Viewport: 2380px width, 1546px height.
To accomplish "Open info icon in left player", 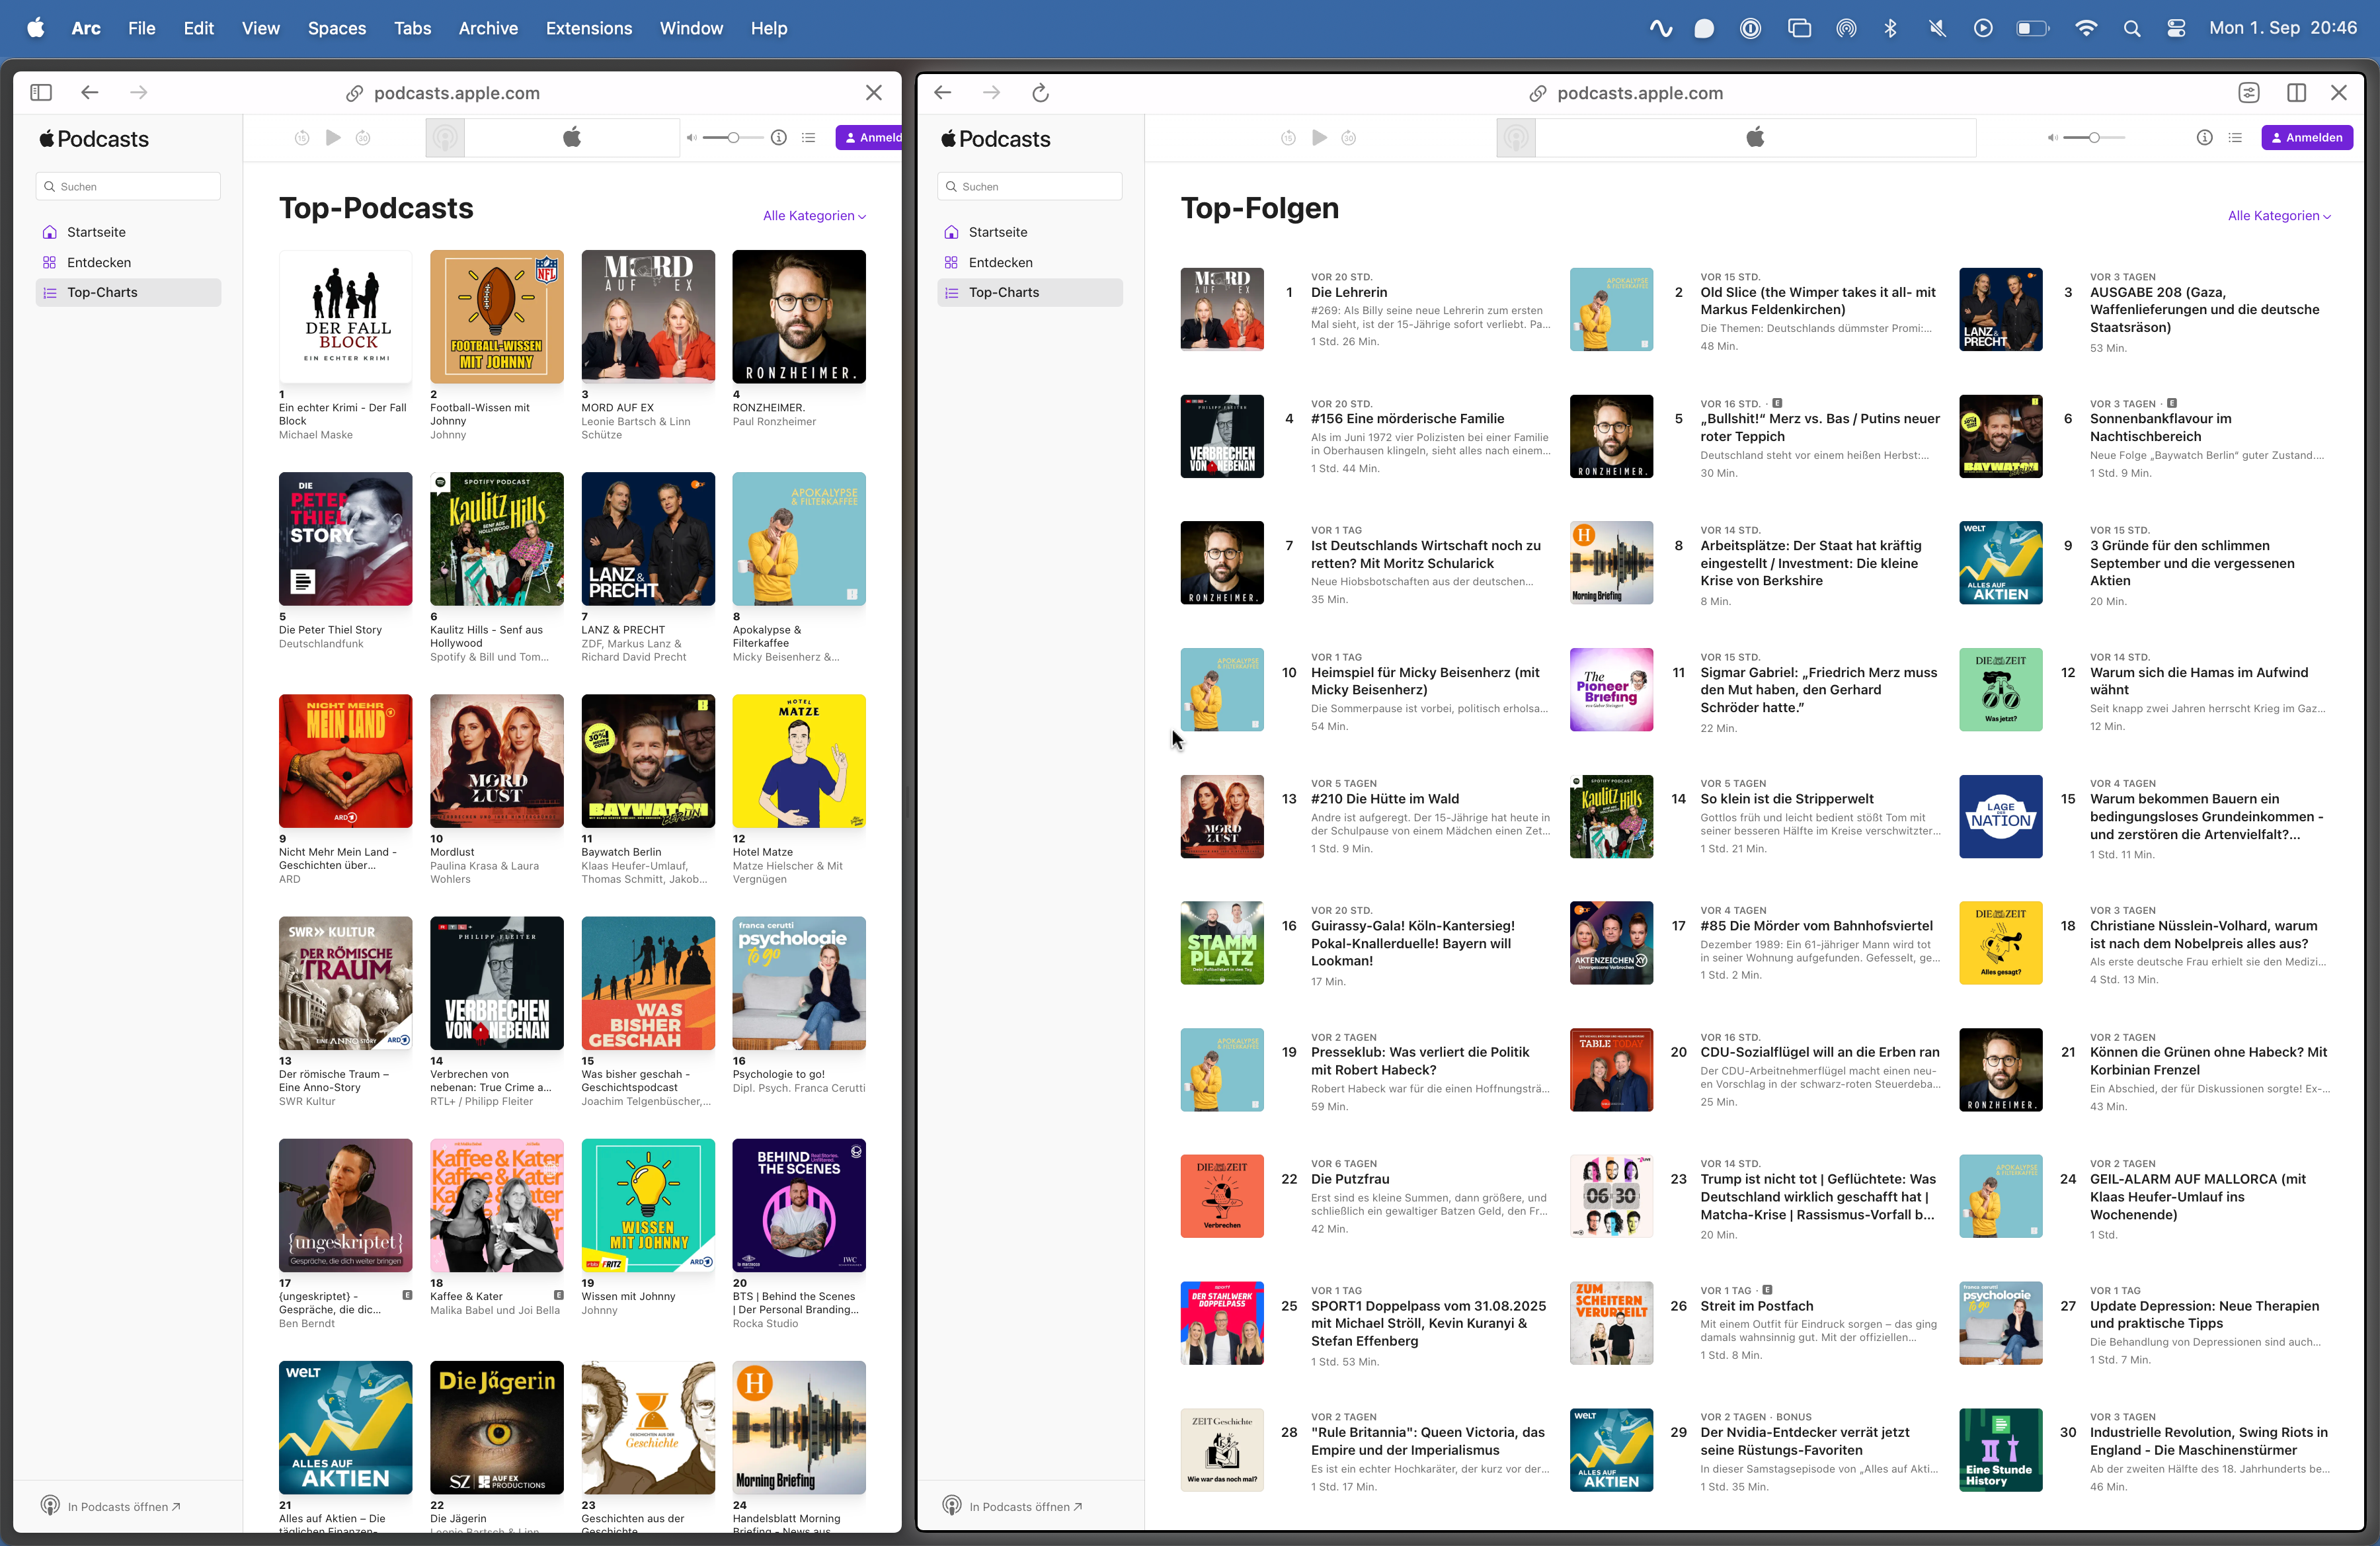I will 779,137.
